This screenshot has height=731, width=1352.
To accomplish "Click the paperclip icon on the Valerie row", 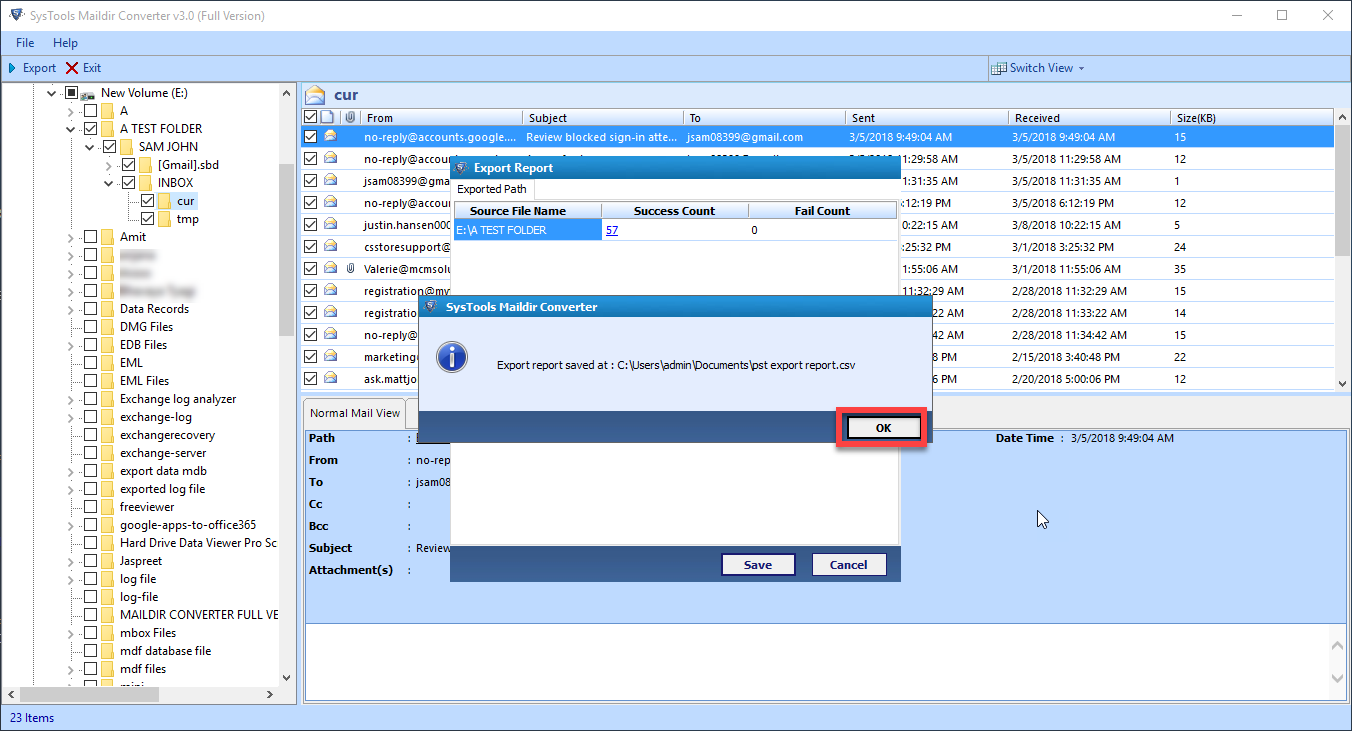I will click(350, 268).
